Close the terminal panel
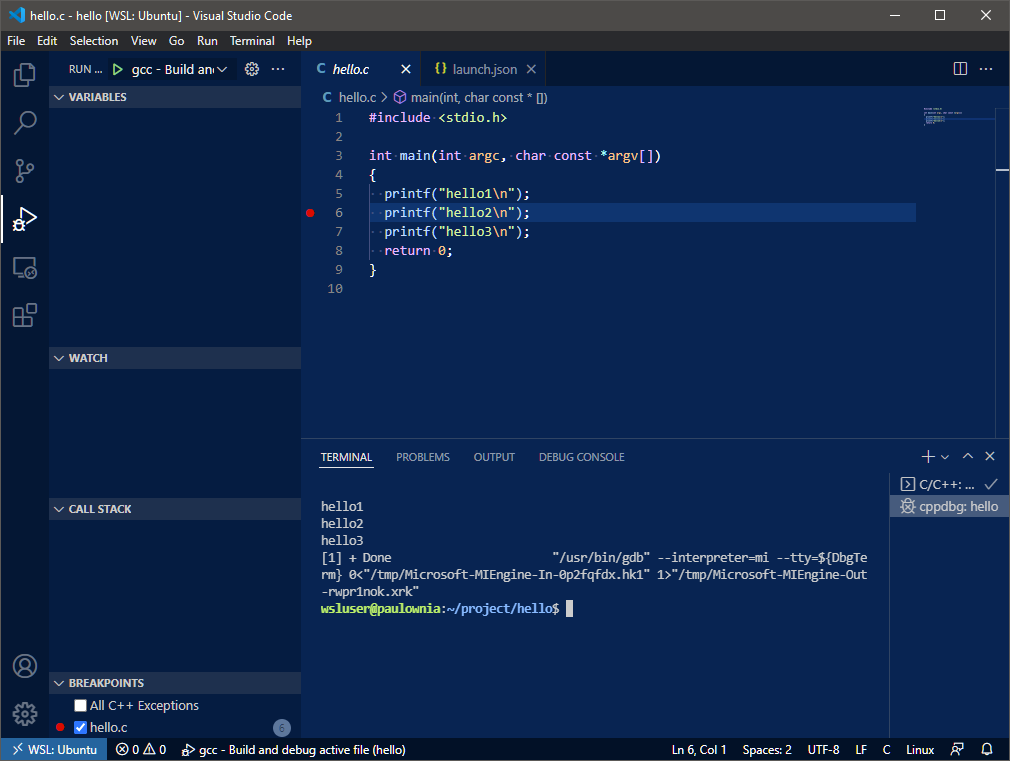Screen dimensions: 1010x761 pyautogui.click(x=990, y=456)
